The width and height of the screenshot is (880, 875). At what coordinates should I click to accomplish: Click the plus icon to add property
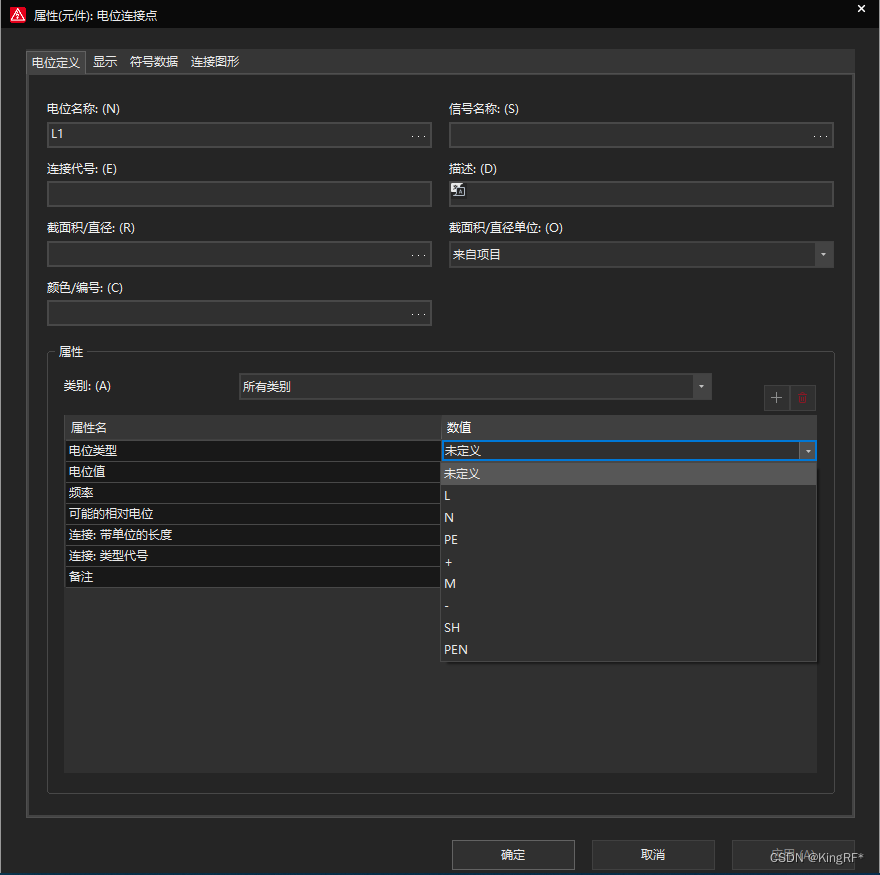pos(777,399)
